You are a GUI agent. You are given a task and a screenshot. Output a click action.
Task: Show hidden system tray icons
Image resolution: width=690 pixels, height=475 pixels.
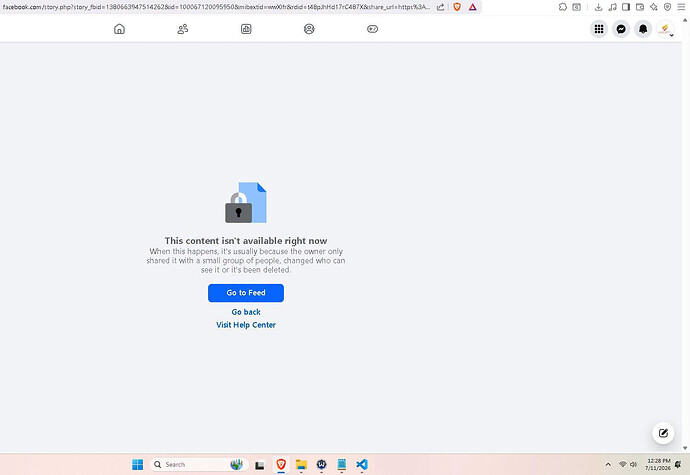[x=608, y=464]
